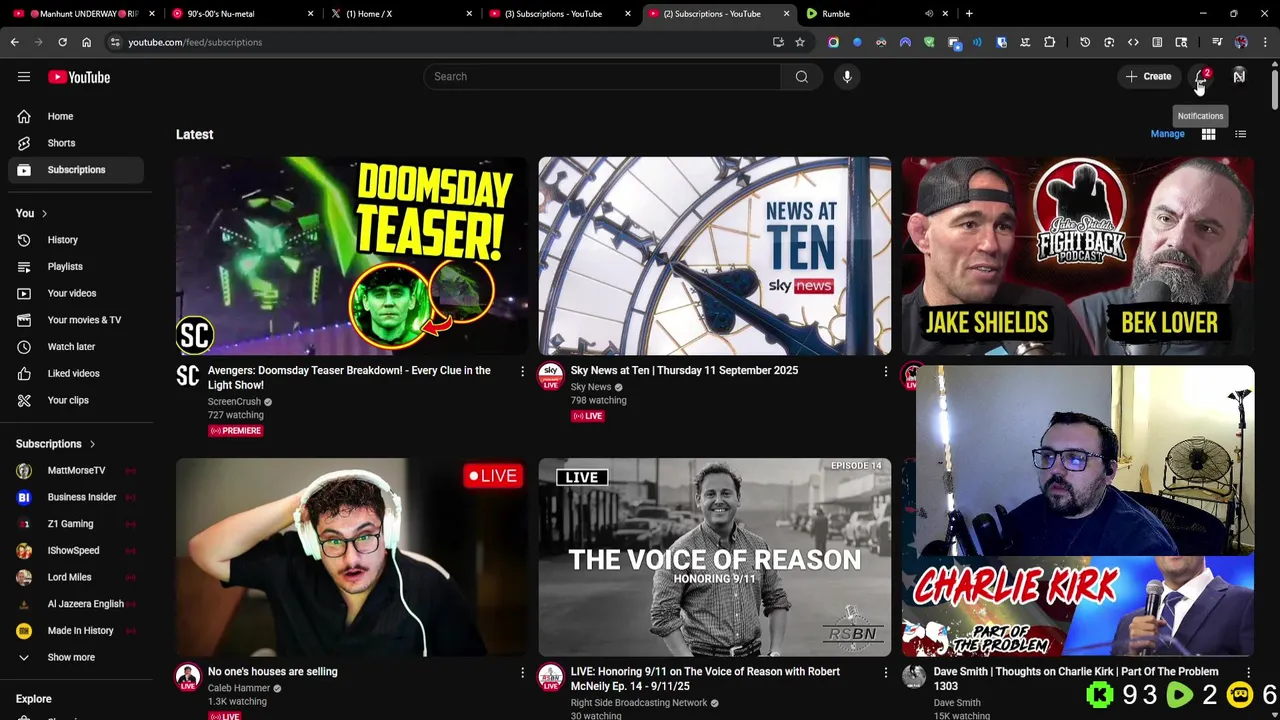Click Sky News channel avatar
The height and width of the screenshot is (720, 1280).
pyautogui.click(x=551, y=376)
